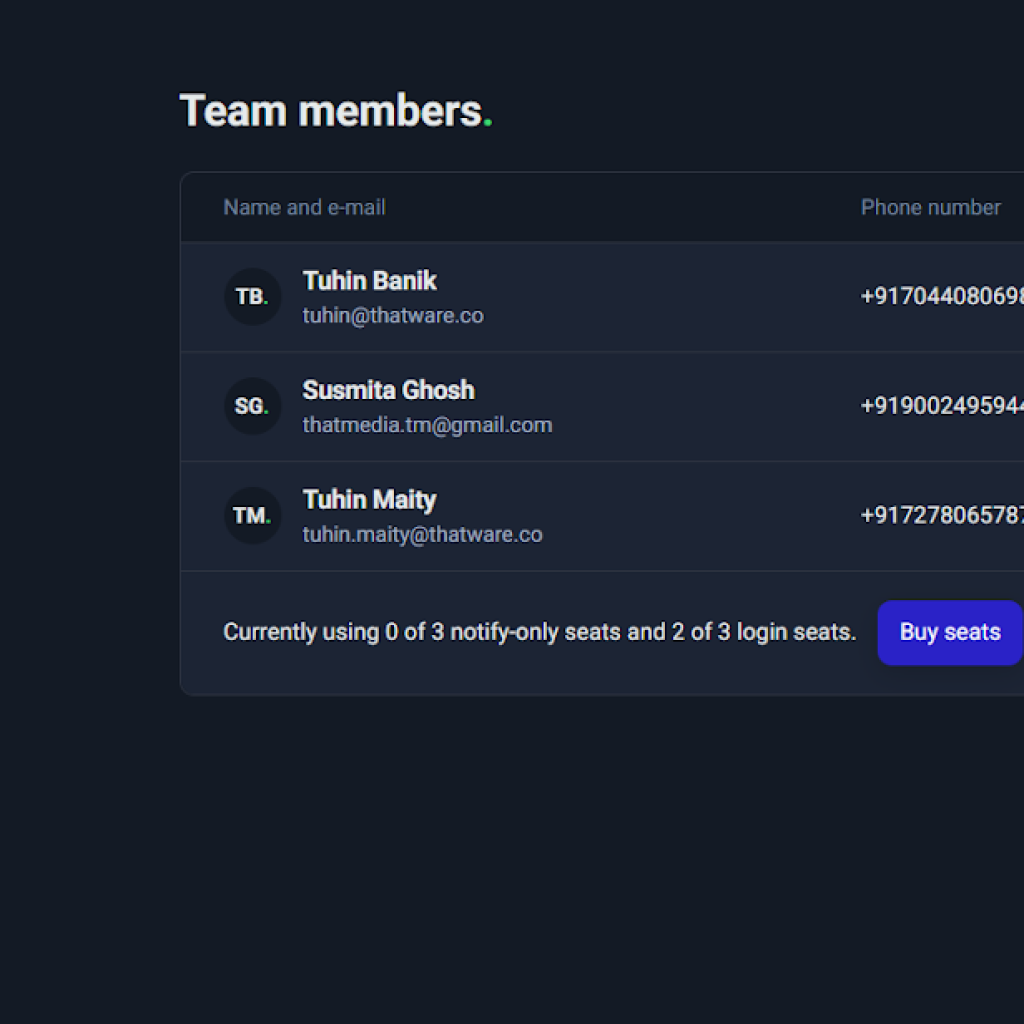Click the TB initials avatar

point(252,297)
